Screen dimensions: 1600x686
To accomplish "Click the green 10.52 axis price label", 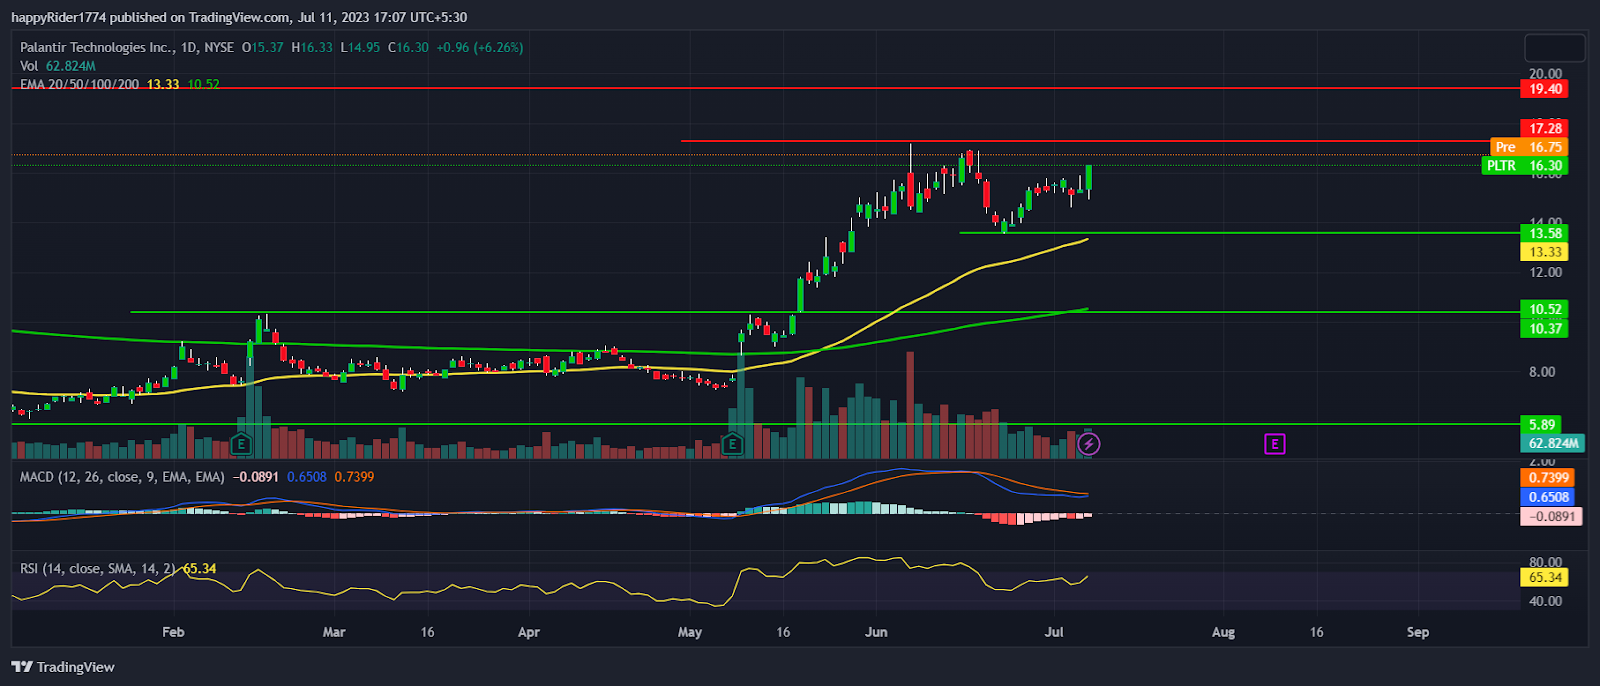I will pyautogui.click(x=1544, y=309).
